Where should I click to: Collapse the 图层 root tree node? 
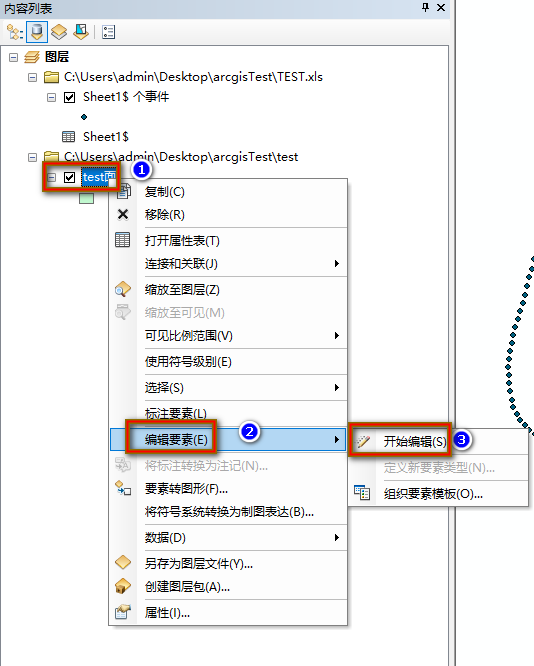(14, 57)
